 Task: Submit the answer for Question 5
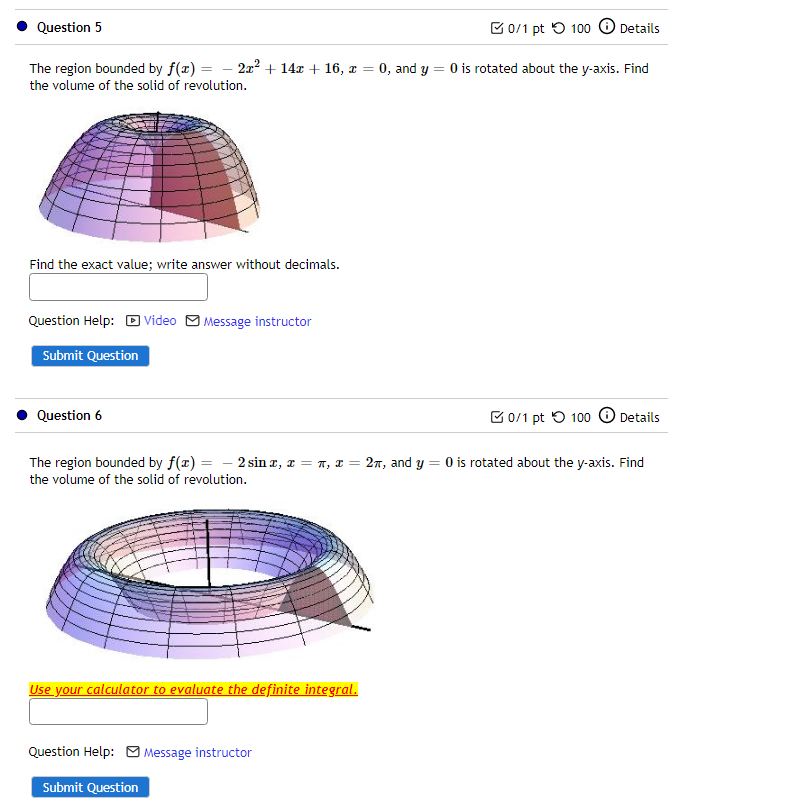pos(89,355)
